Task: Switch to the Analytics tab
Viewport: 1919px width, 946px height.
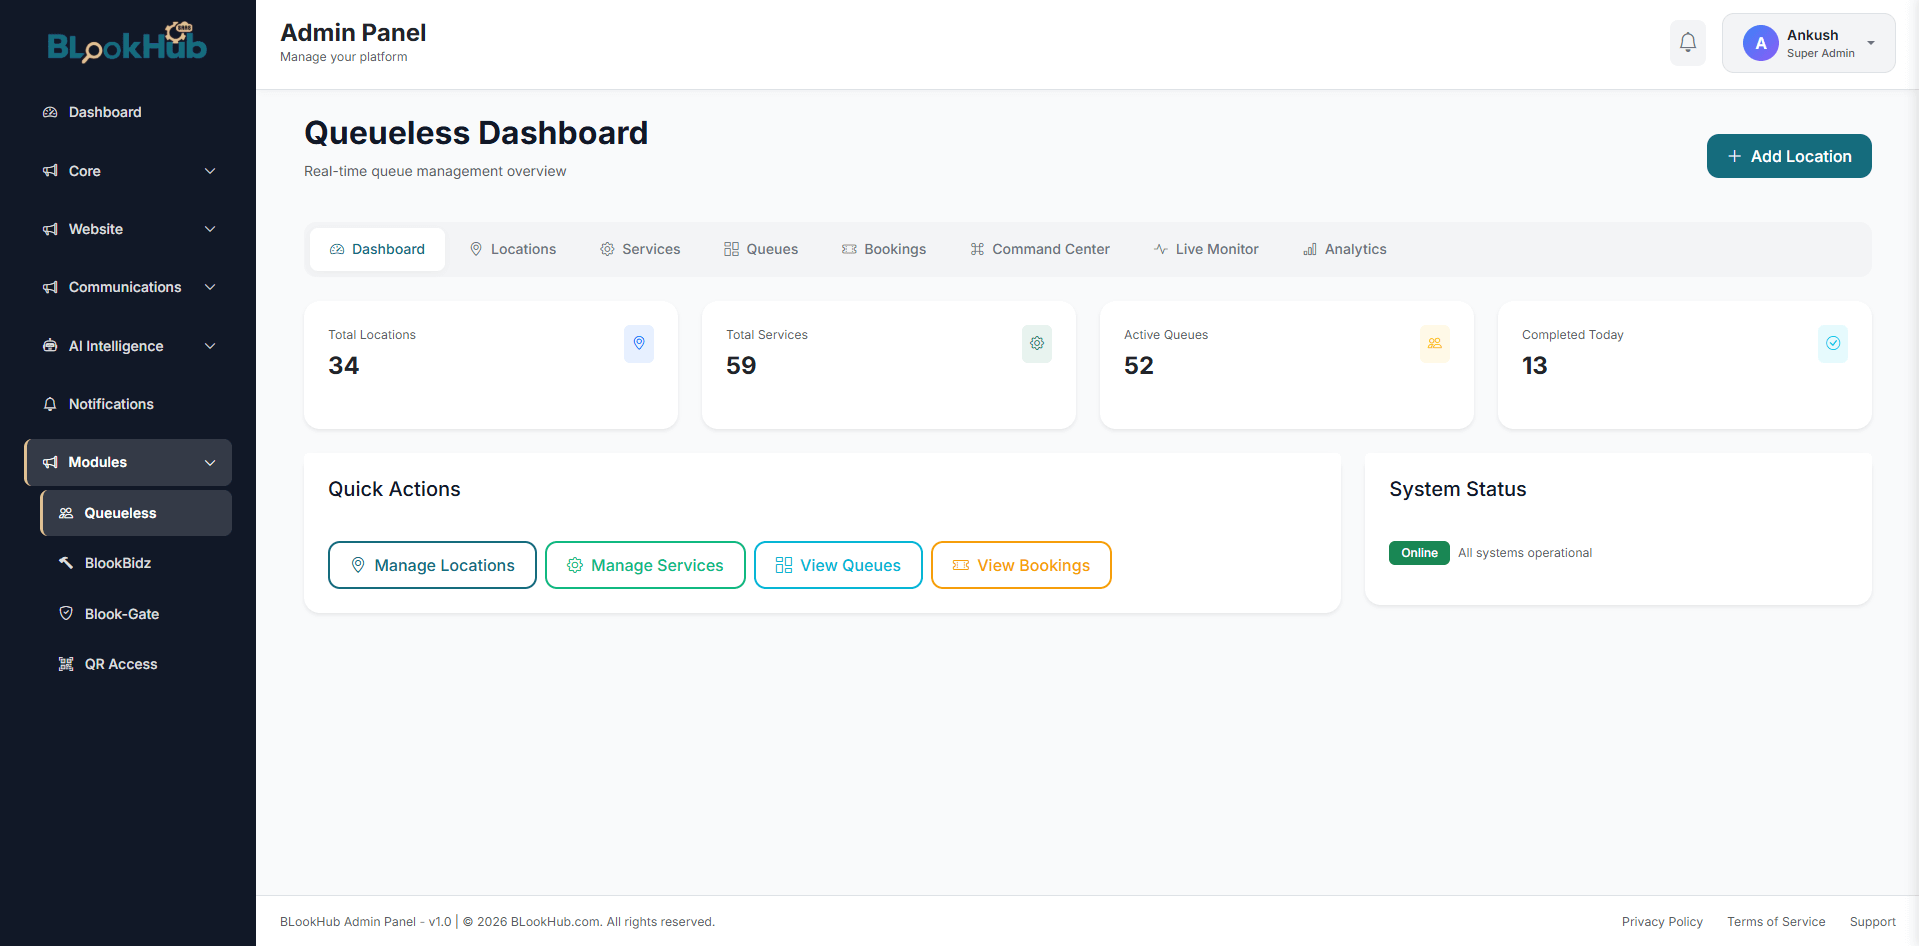Action: pyautogui.click(x=1344, y=249)
